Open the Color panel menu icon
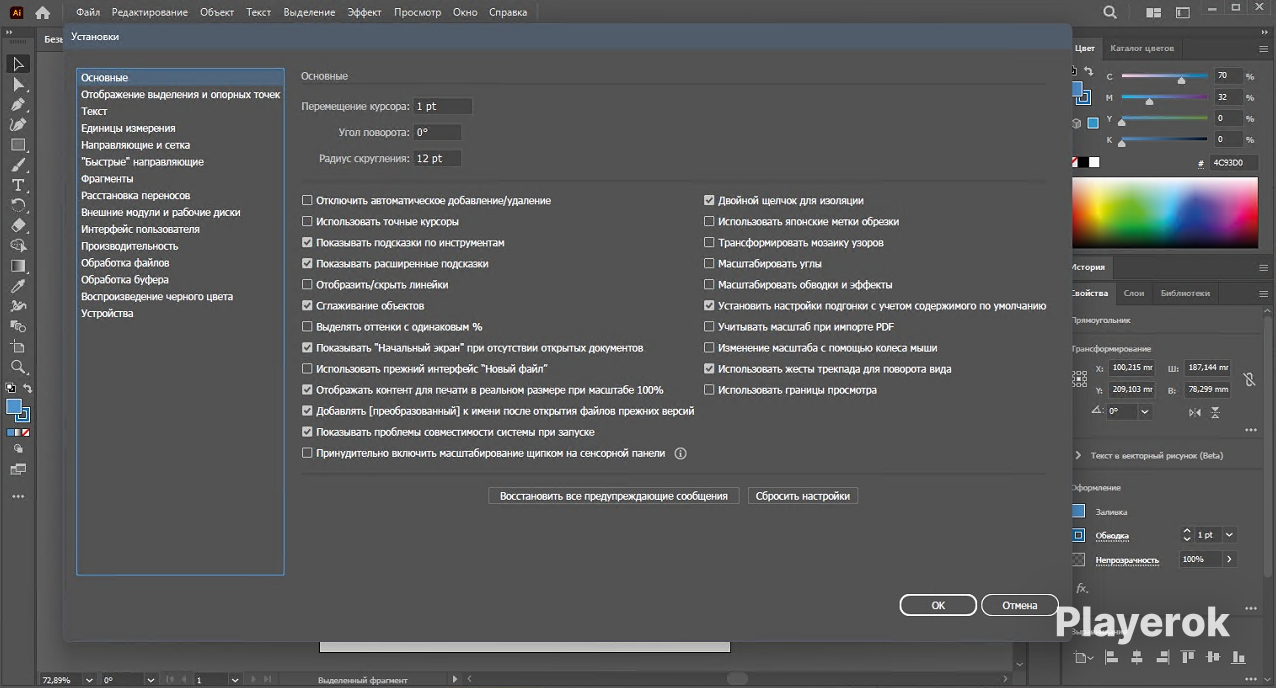 pyautogui.click(x=1263, y=47)
